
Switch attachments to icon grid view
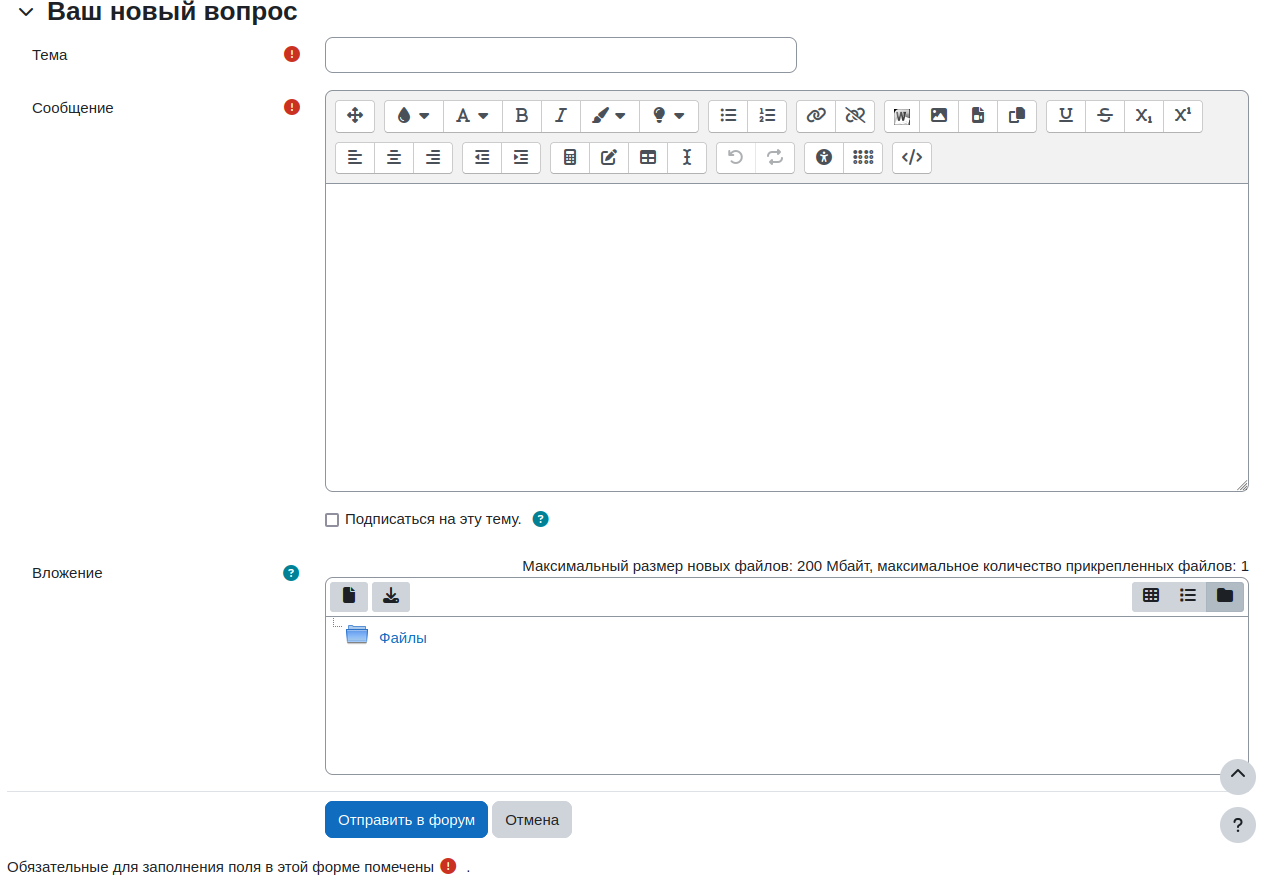pyautogui.click(x=1151, y=596)
